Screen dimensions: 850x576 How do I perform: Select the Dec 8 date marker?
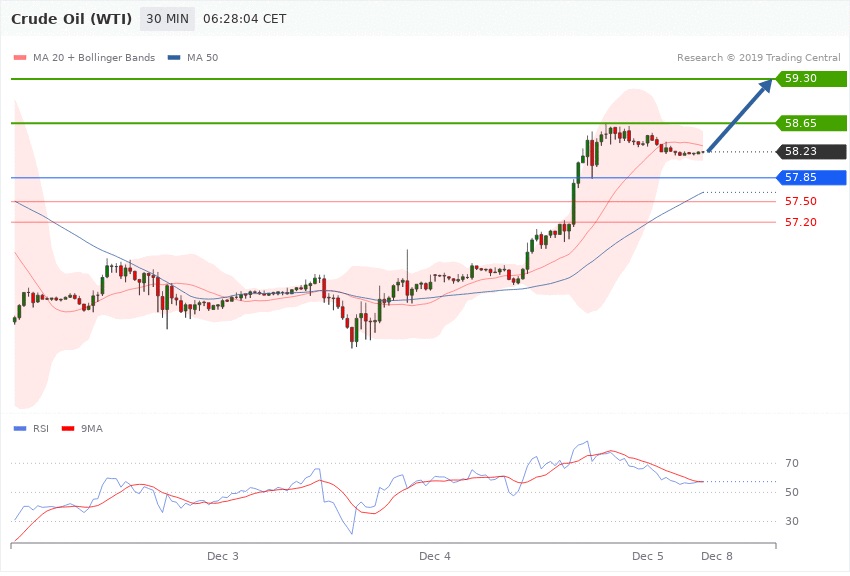(x=716, y=555)
